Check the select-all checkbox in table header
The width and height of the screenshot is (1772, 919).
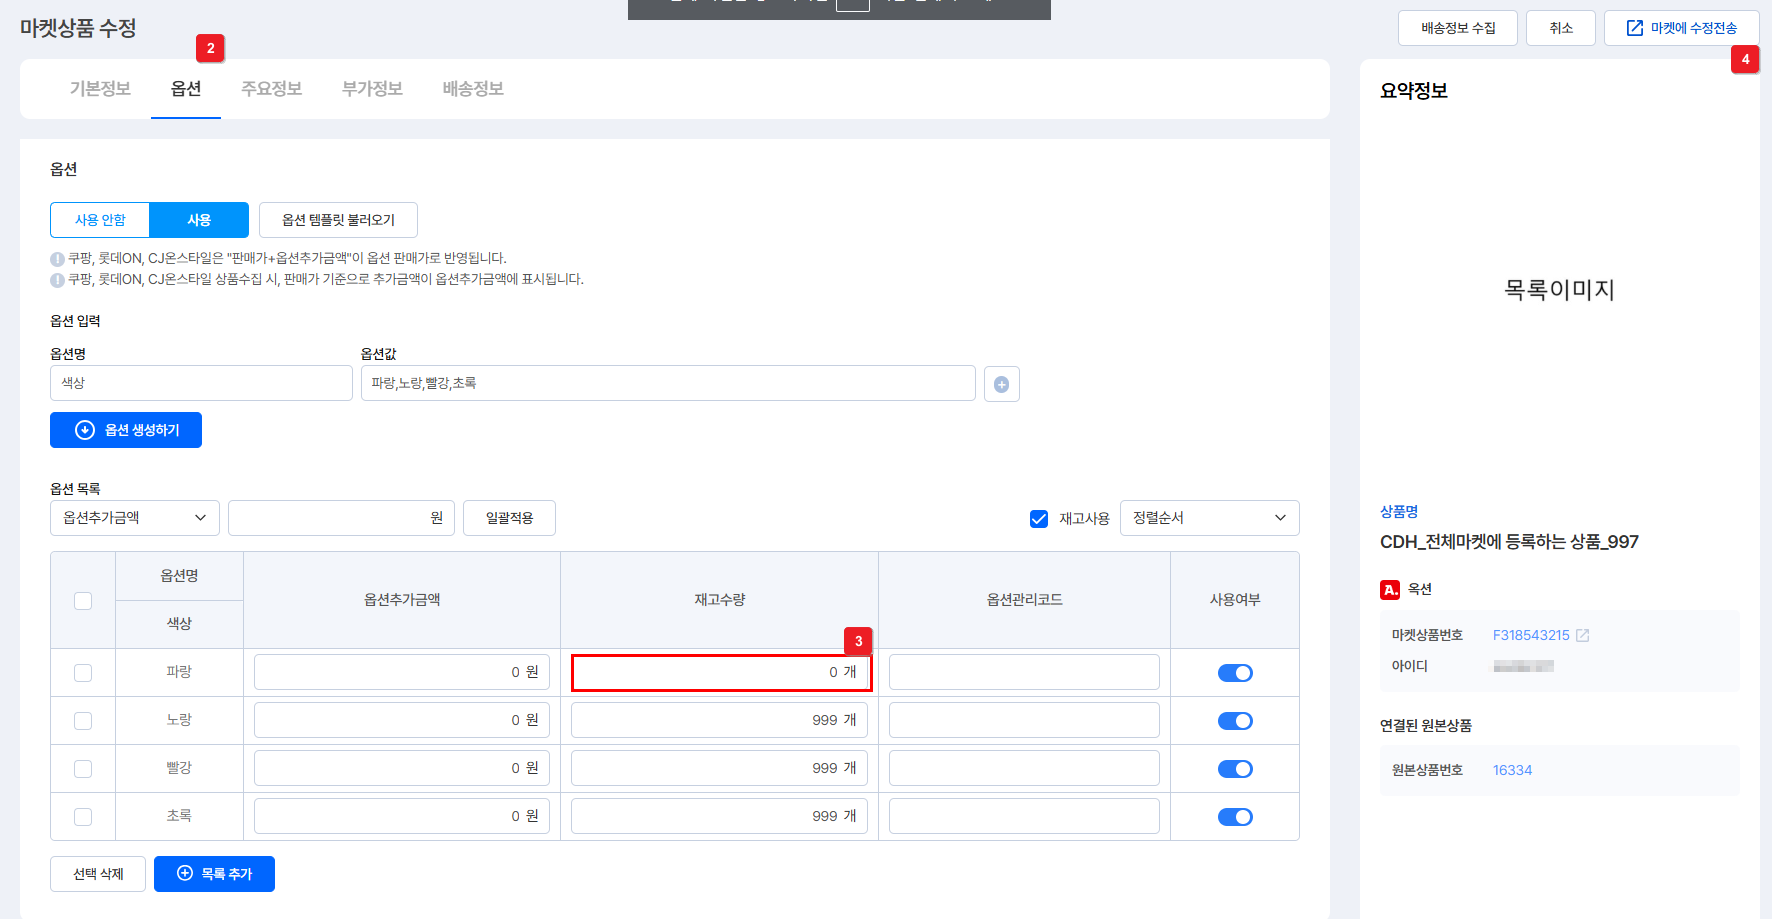coord(83,601)
